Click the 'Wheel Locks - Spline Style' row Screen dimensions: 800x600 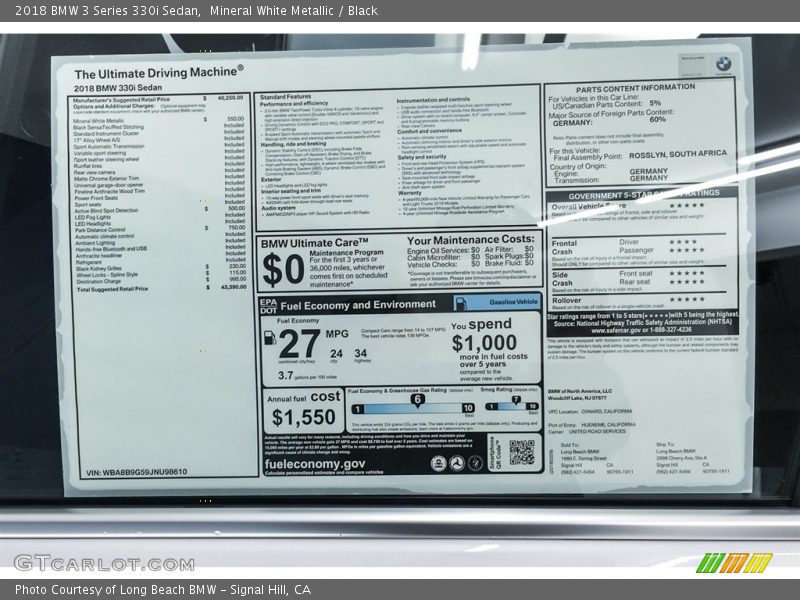160,274
